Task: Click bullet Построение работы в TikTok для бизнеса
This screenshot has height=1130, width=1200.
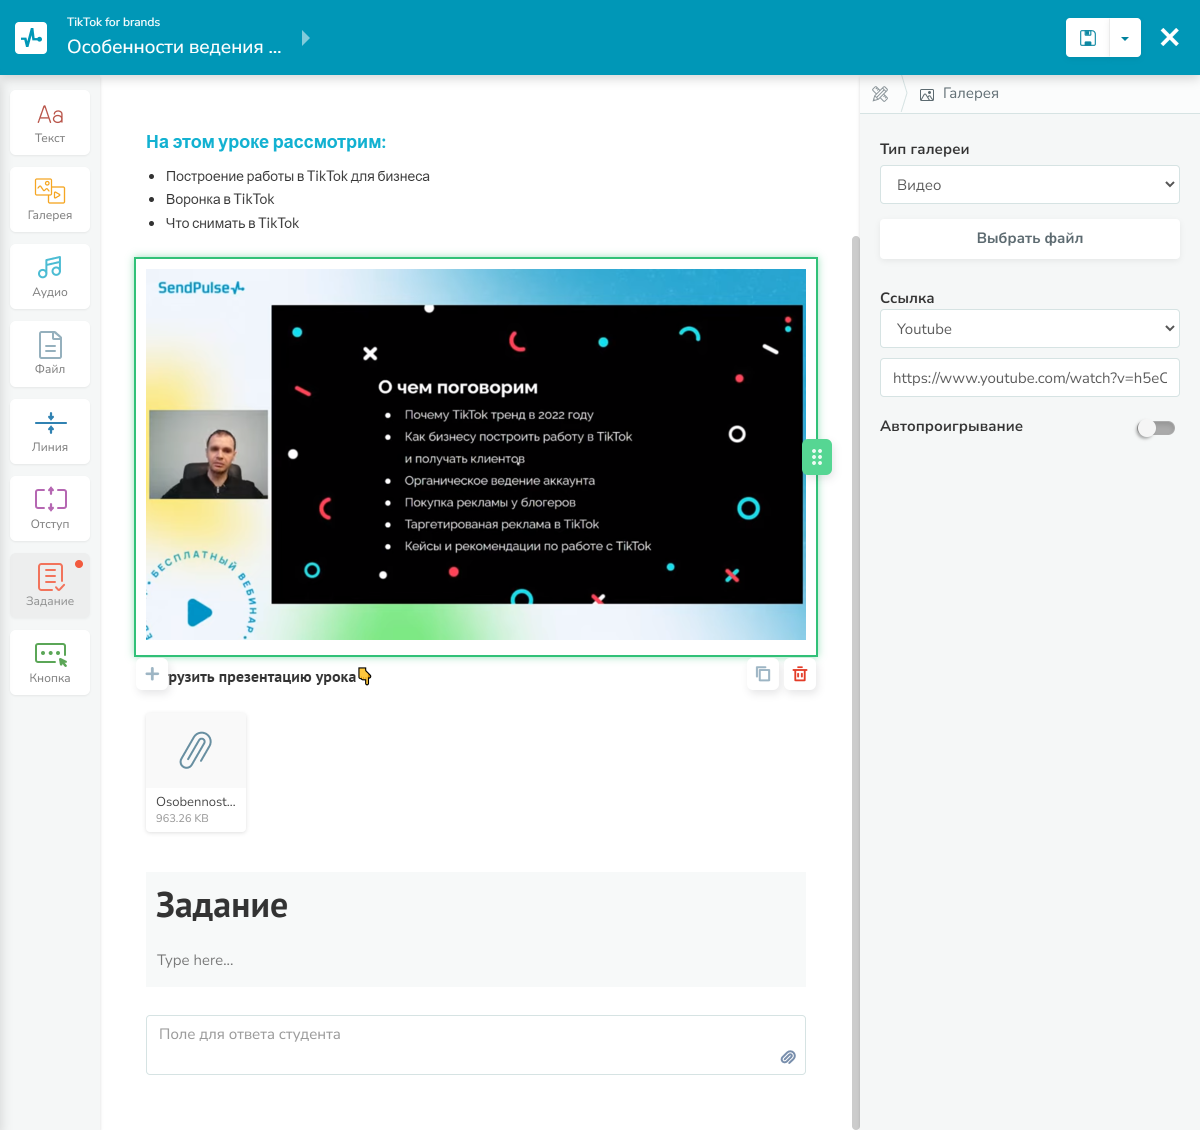Action: tap(298, 176)
